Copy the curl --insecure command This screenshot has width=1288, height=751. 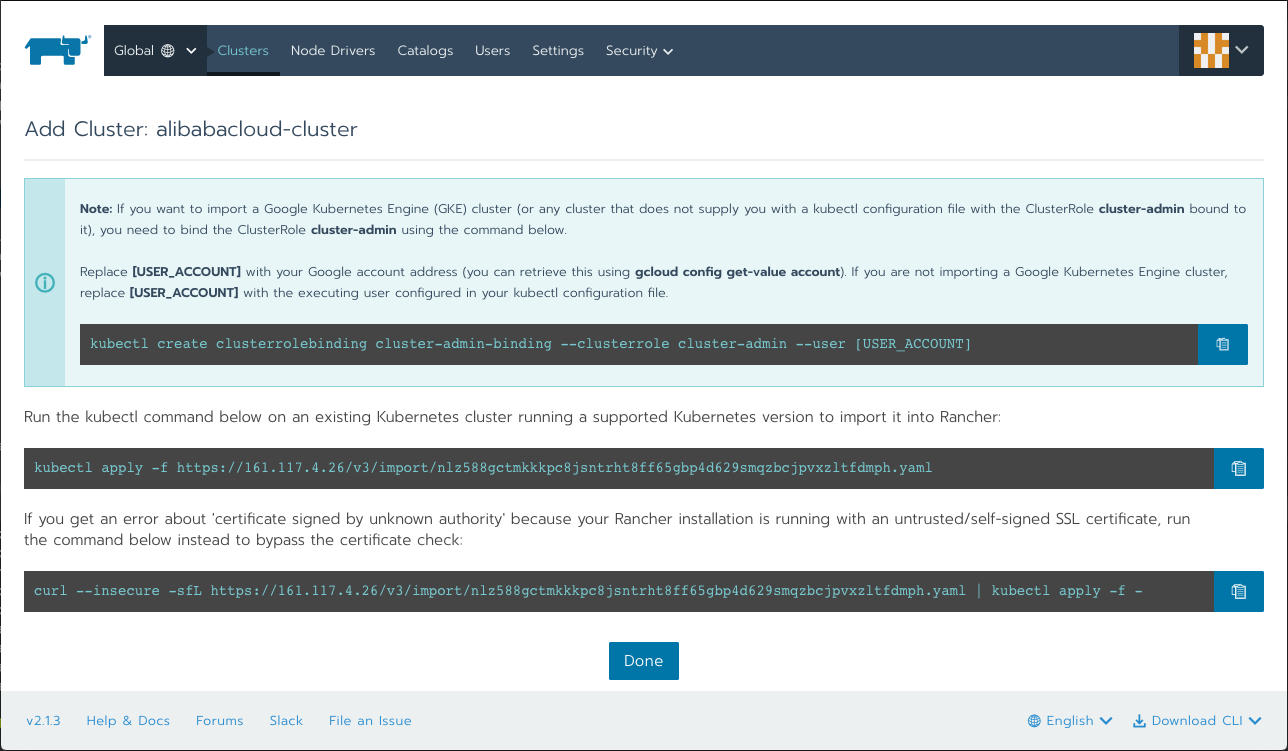1239,591
